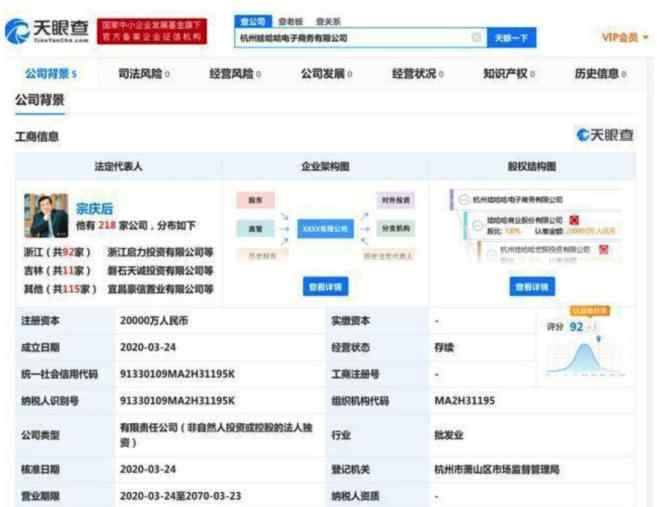Click the 有限责任公司 company type value
660x507 pixels.
216,435
